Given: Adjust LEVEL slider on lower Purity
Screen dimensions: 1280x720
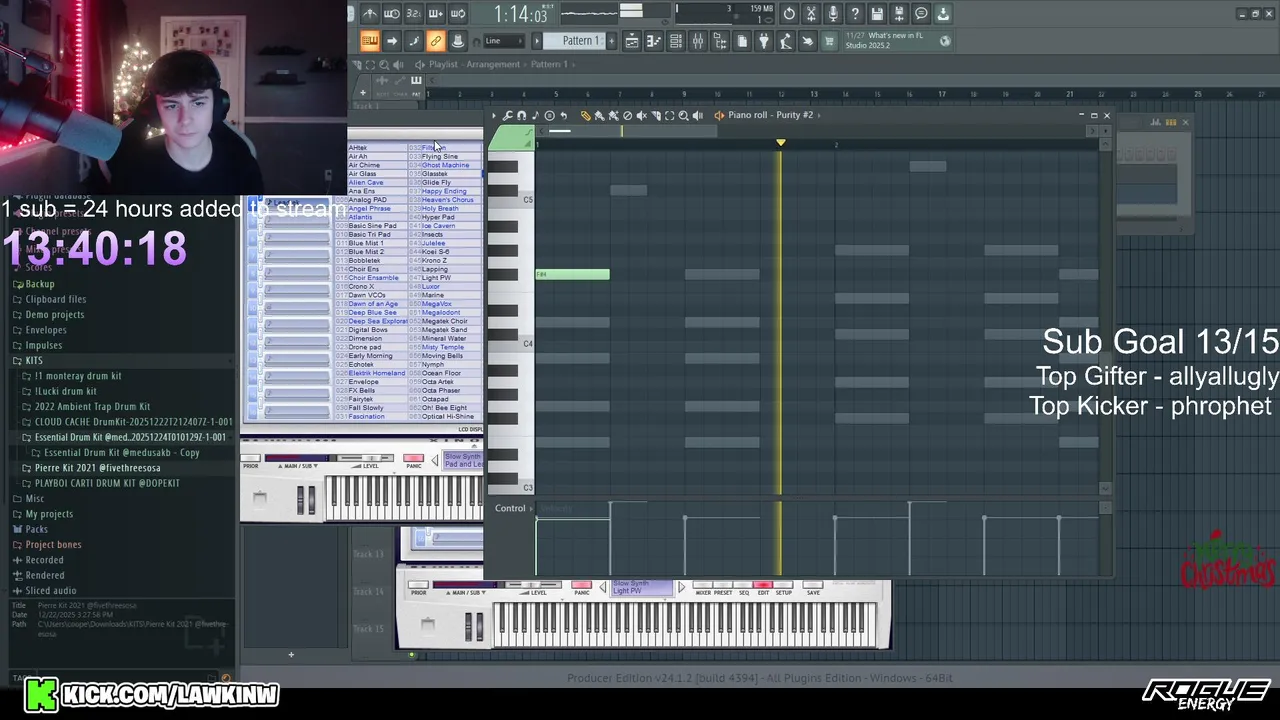Looking at the screenshot, I should (533, 585).
